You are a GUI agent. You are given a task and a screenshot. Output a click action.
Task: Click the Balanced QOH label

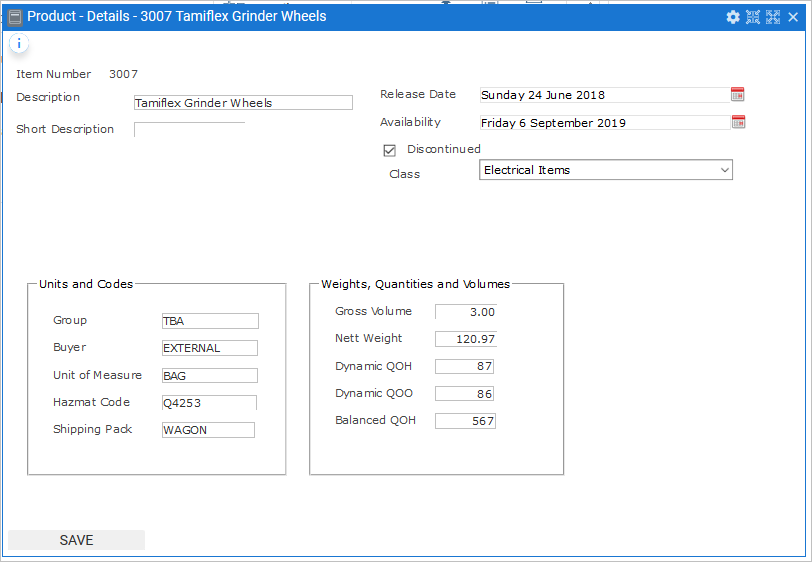375,420
